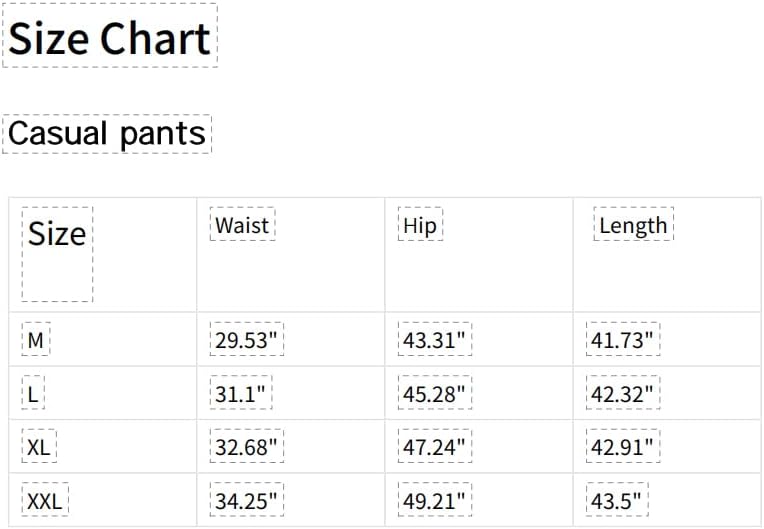Select the 43.31" hip measurement
764x529 pixels.
435,339
